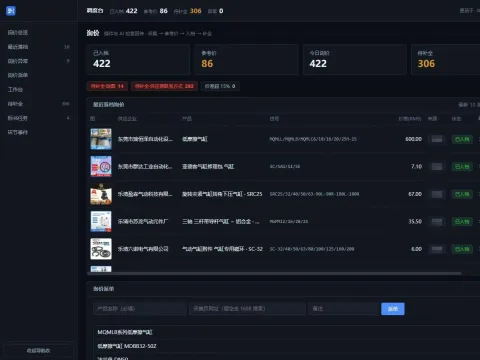The height and width of the screenshot is (360, 480).
Task: Open the sidebar item with badge 18
Action: tap(39, 47)
